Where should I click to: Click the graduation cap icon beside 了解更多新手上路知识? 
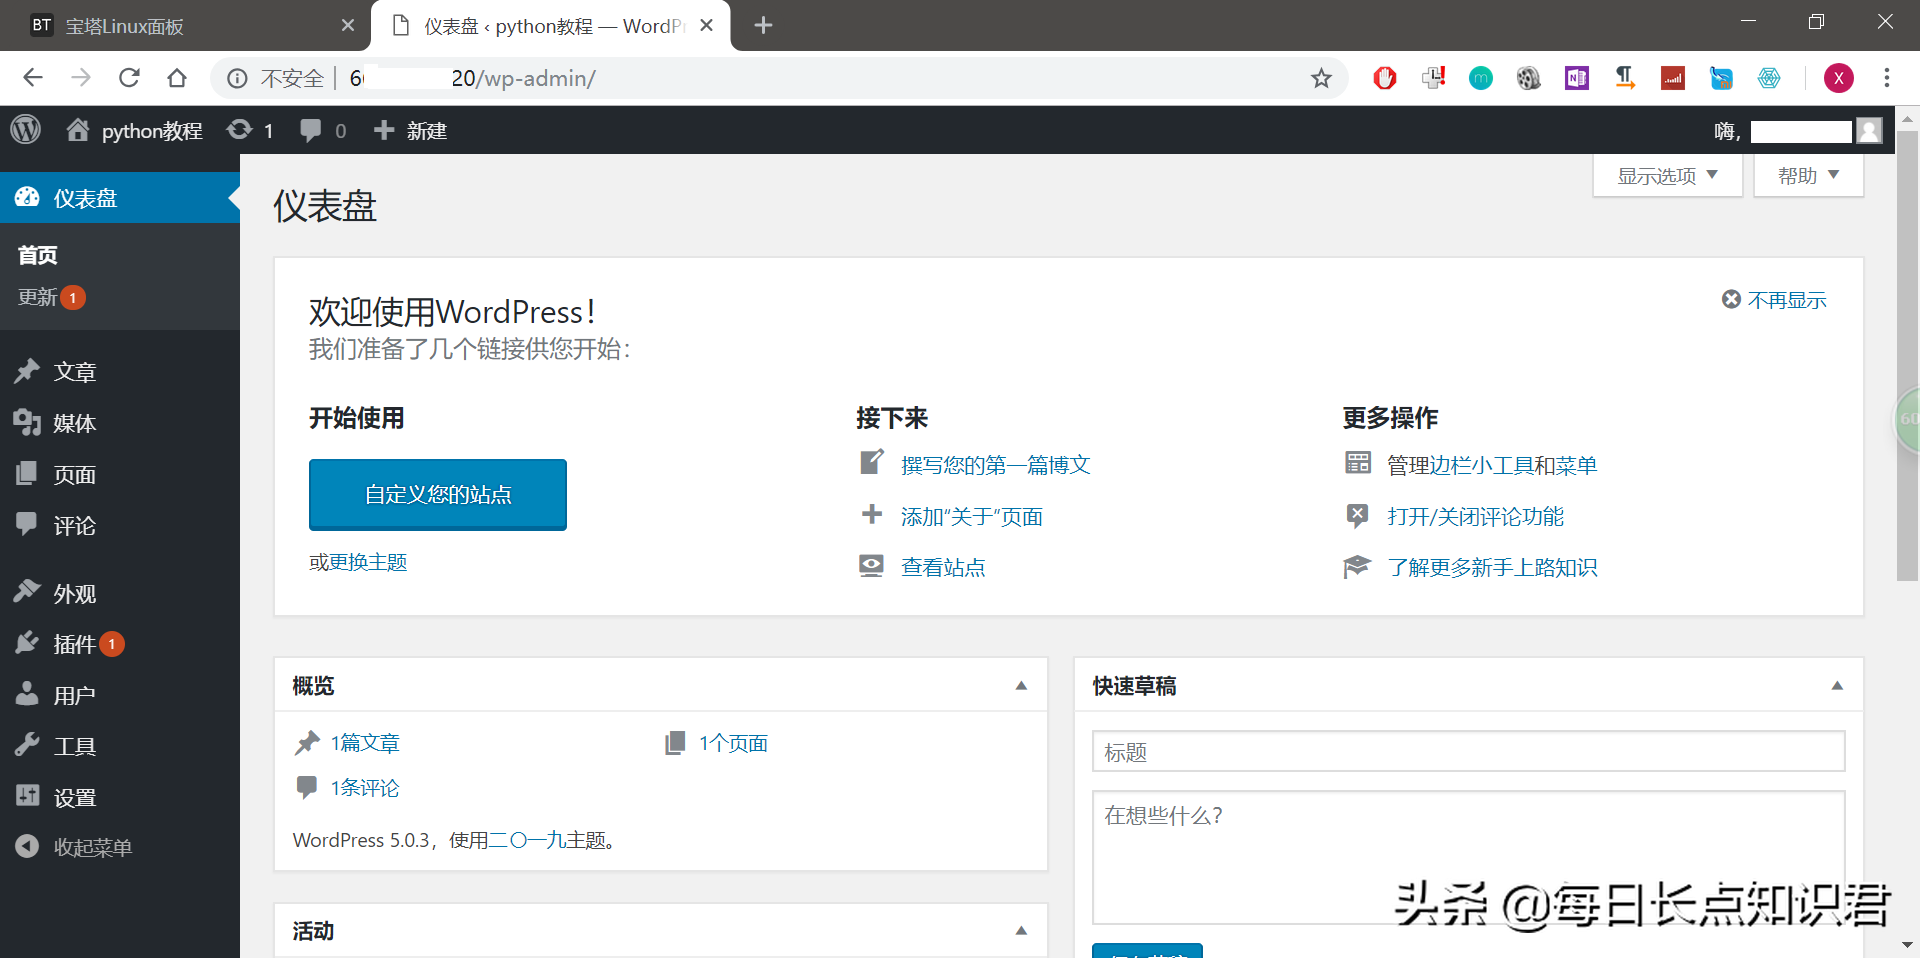[1357, 567]
